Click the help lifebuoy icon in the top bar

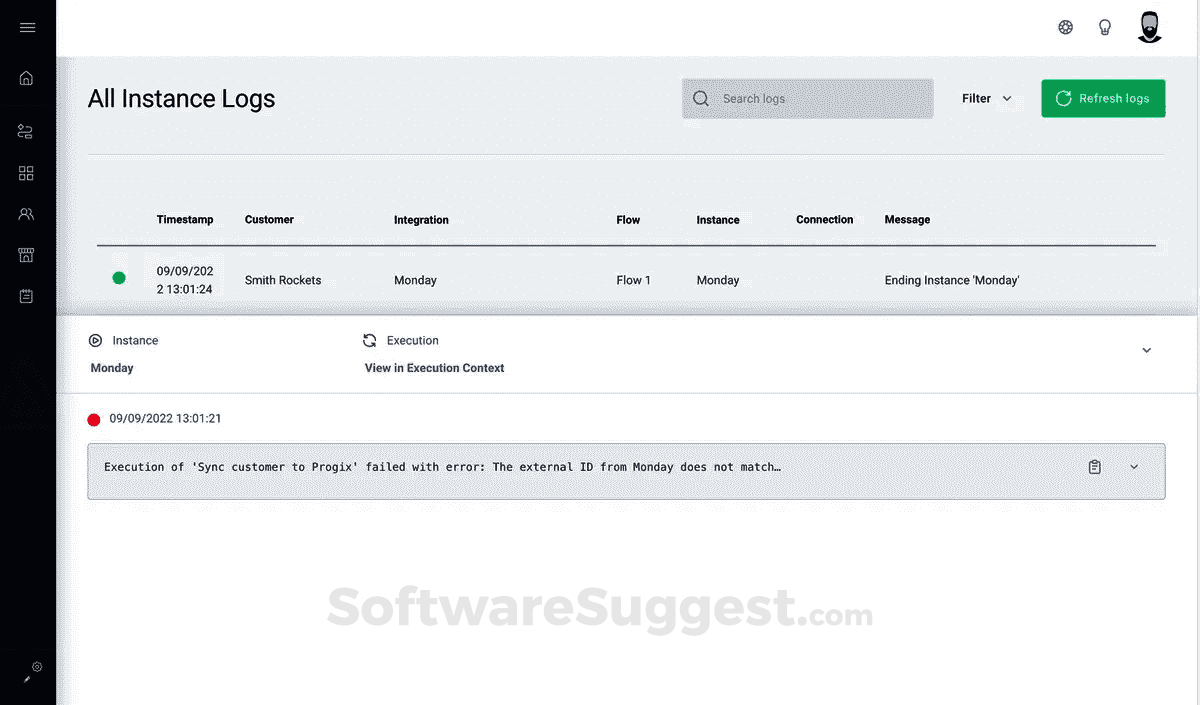1066,28
